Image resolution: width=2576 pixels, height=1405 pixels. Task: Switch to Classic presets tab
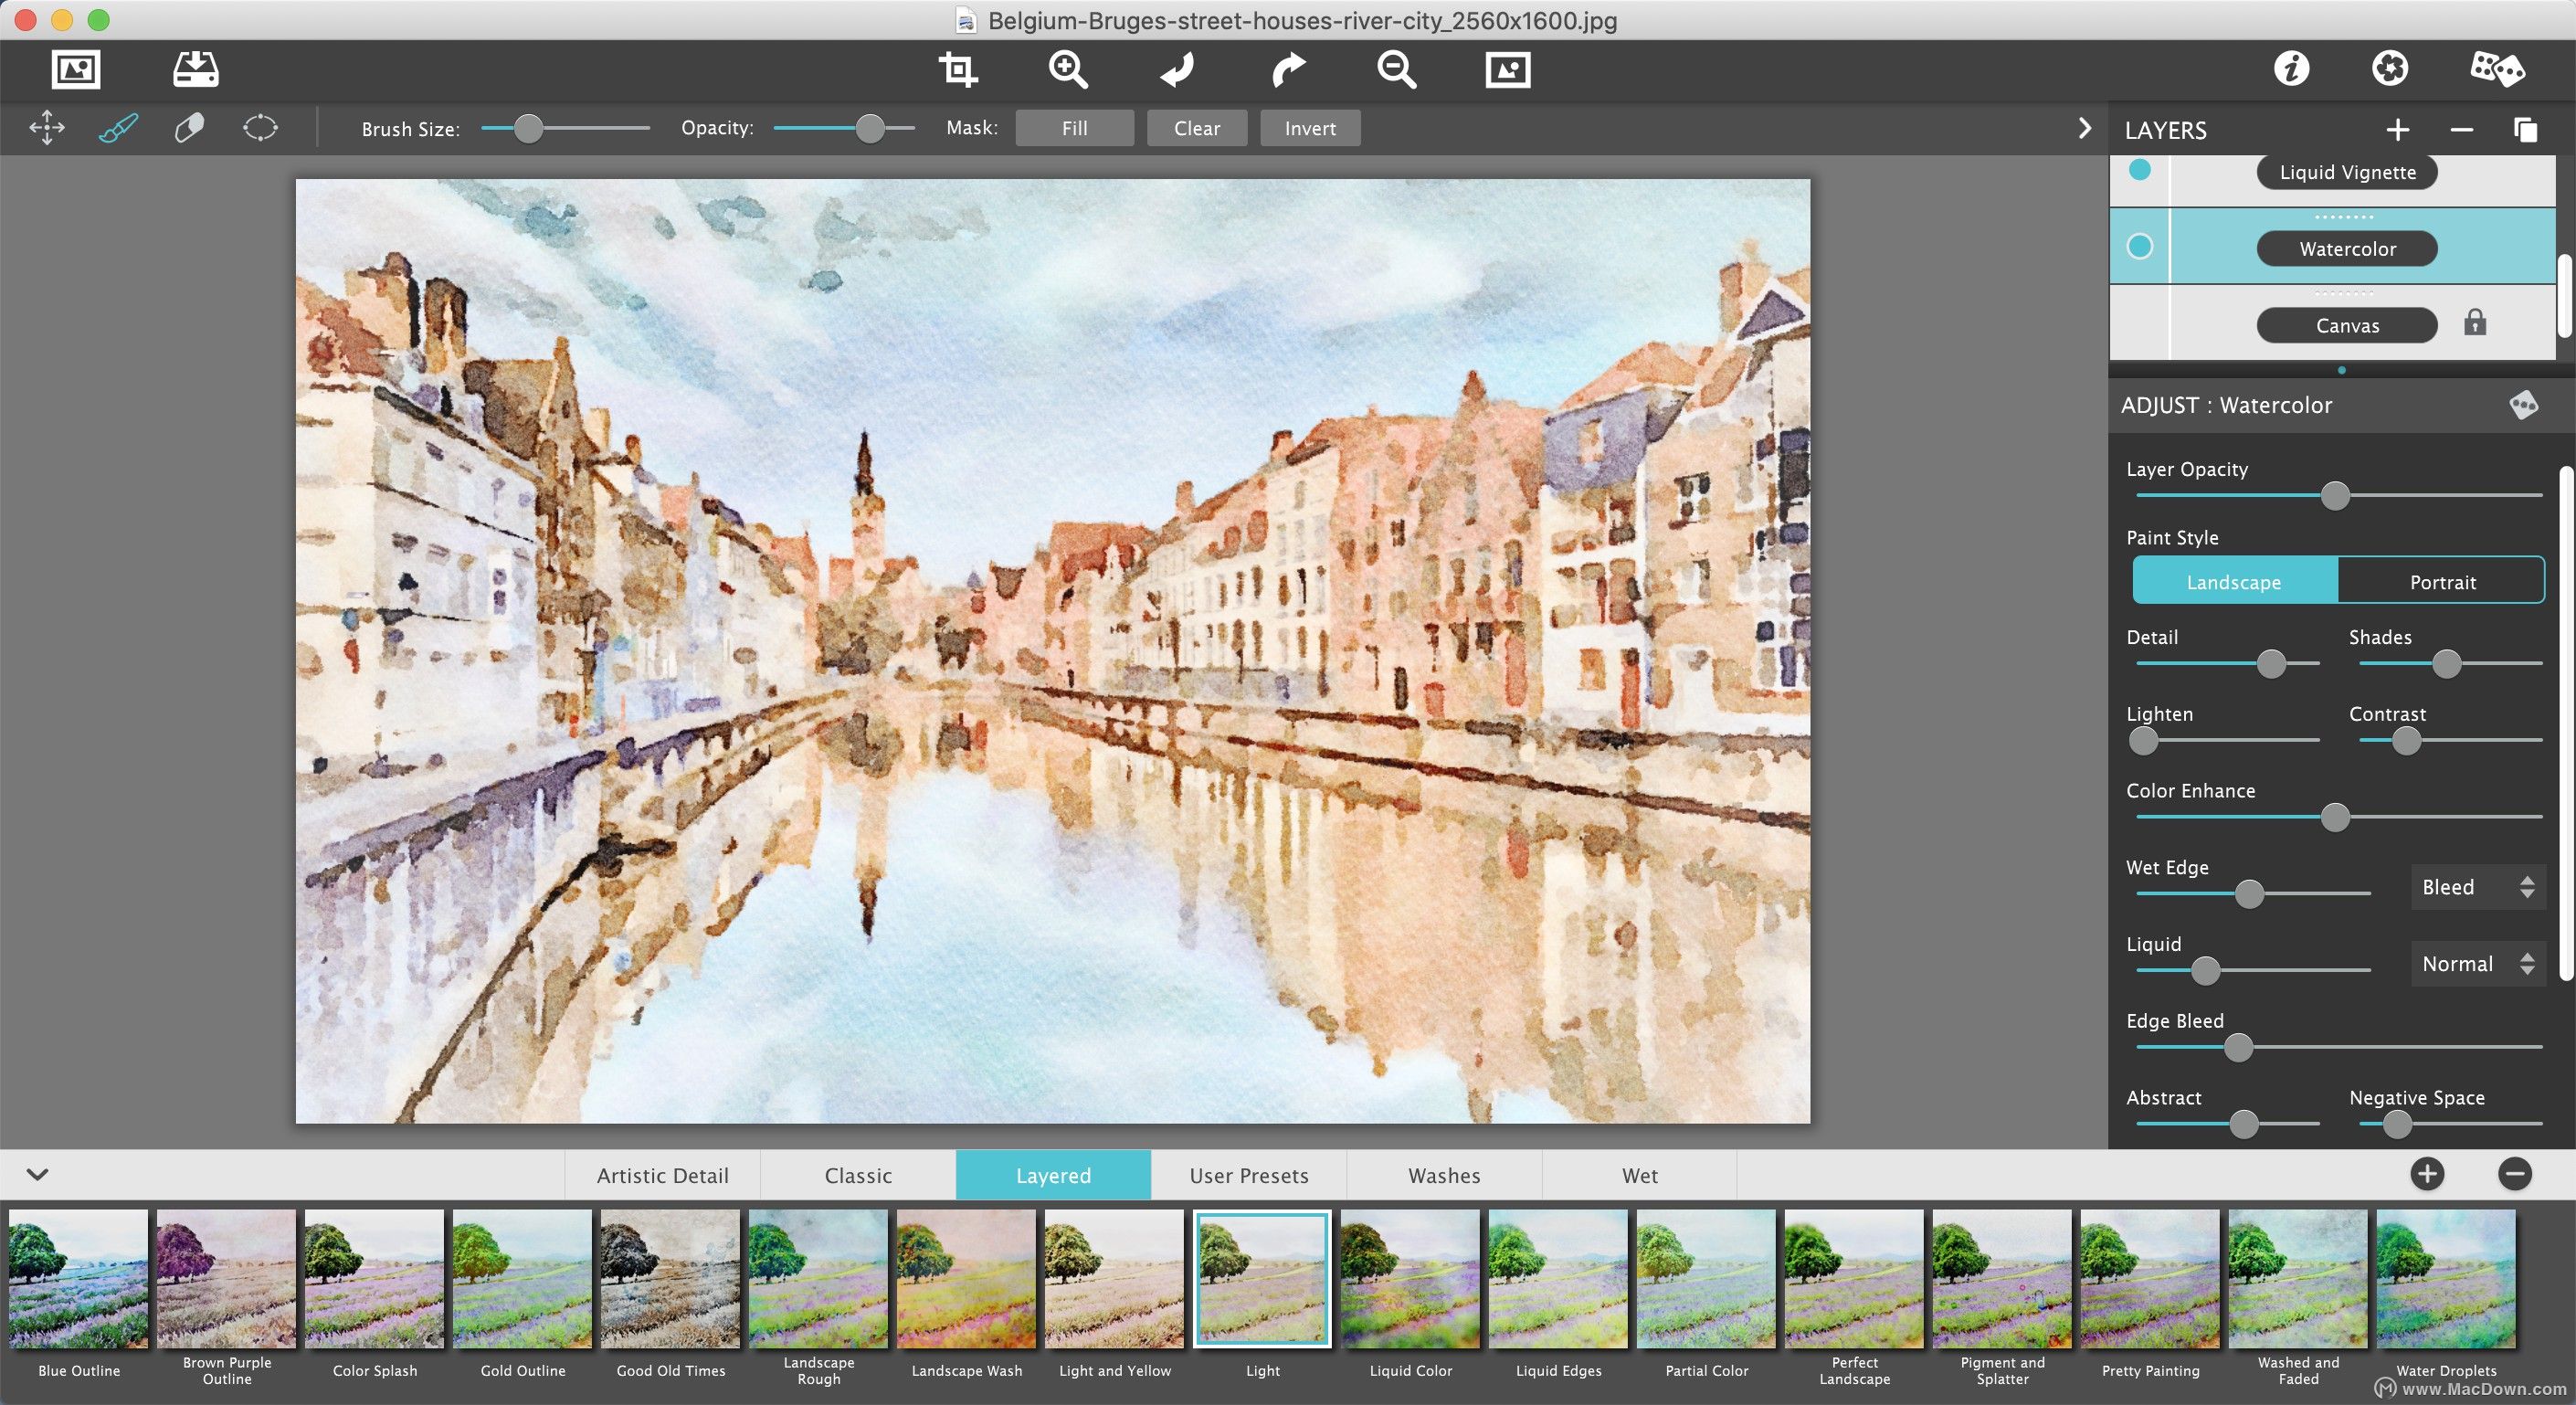[858, 1175]
